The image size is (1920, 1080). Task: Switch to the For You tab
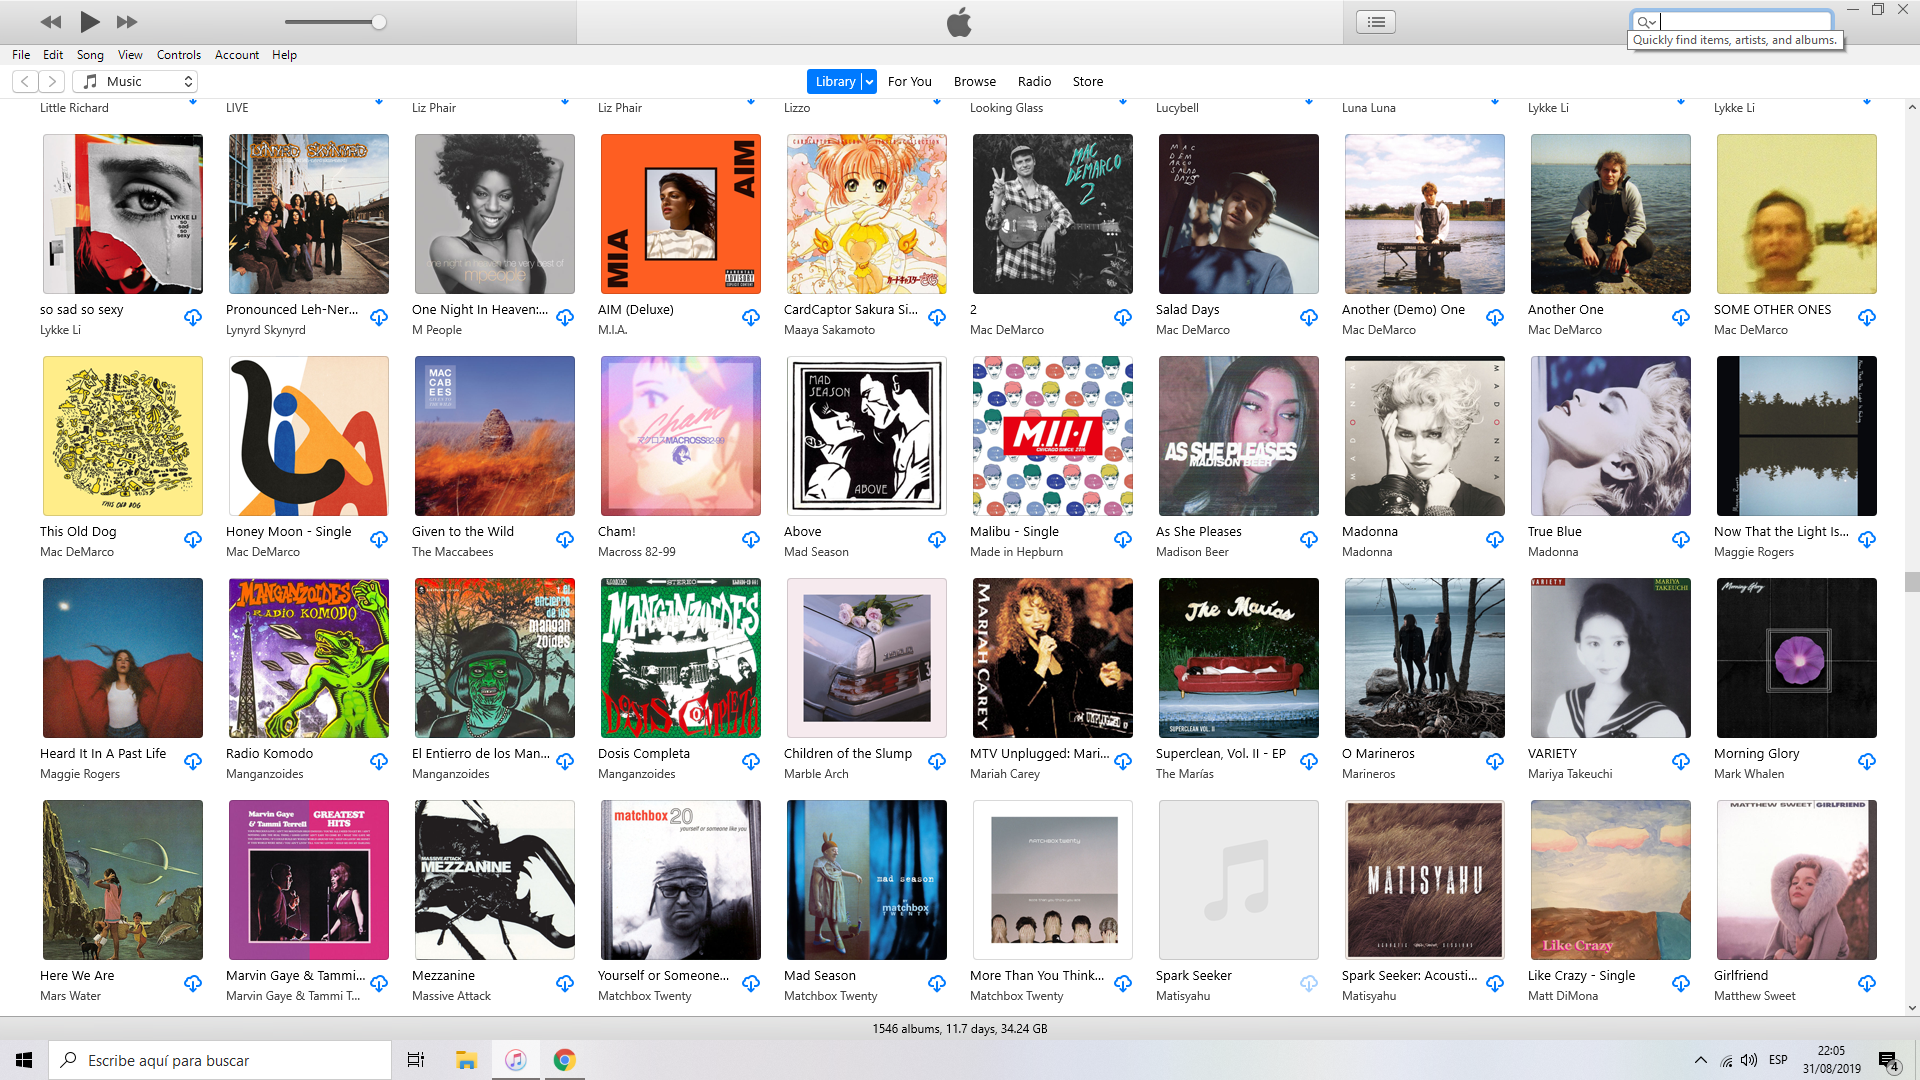[909, 81]
